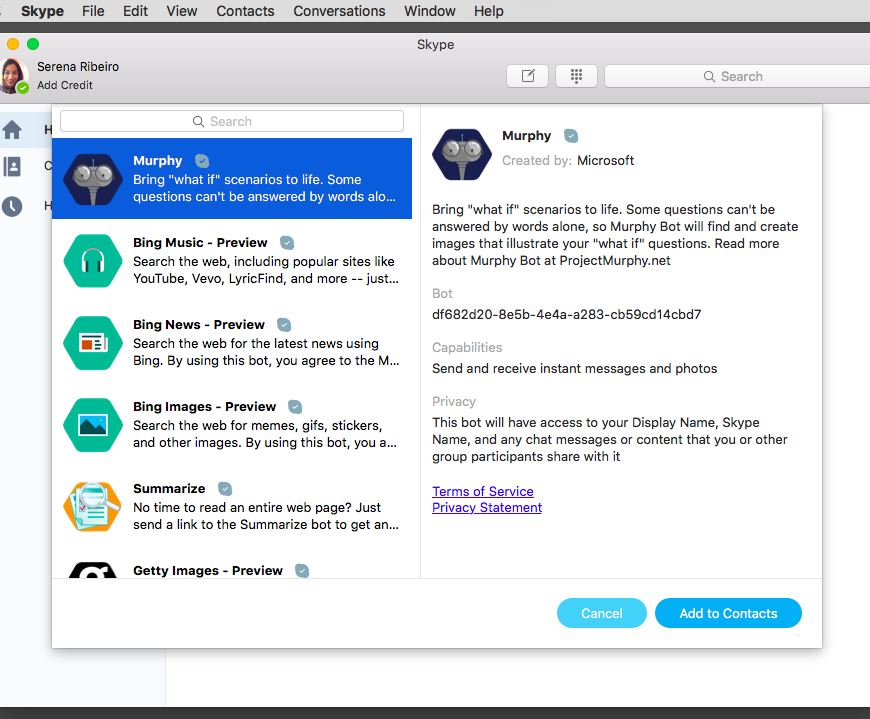
Task: Select the Bing Music headphones icon
Action: [x=93, y=260]
